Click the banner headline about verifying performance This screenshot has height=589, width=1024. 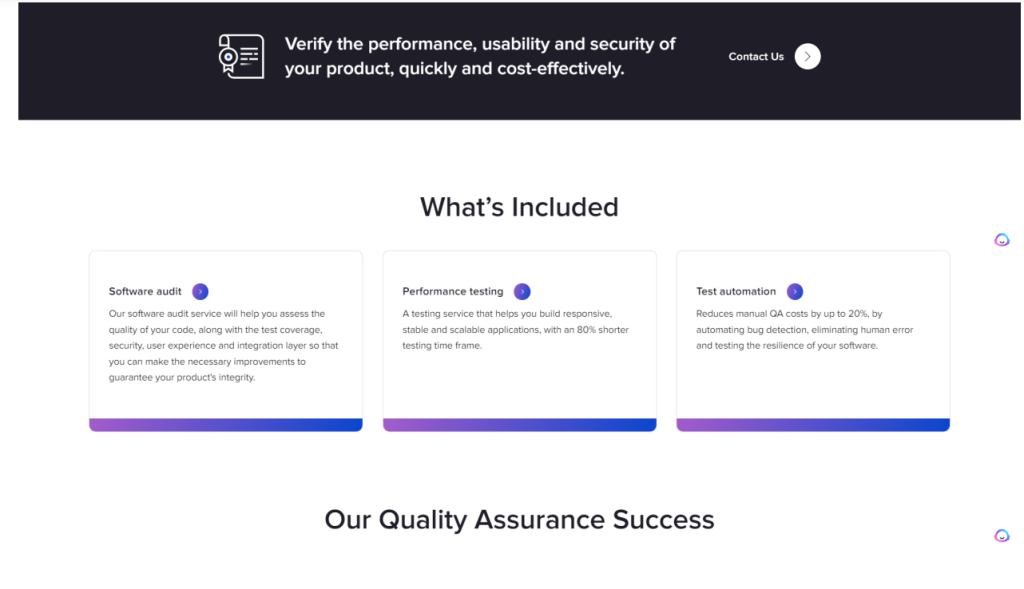click(x=480, y=56)
